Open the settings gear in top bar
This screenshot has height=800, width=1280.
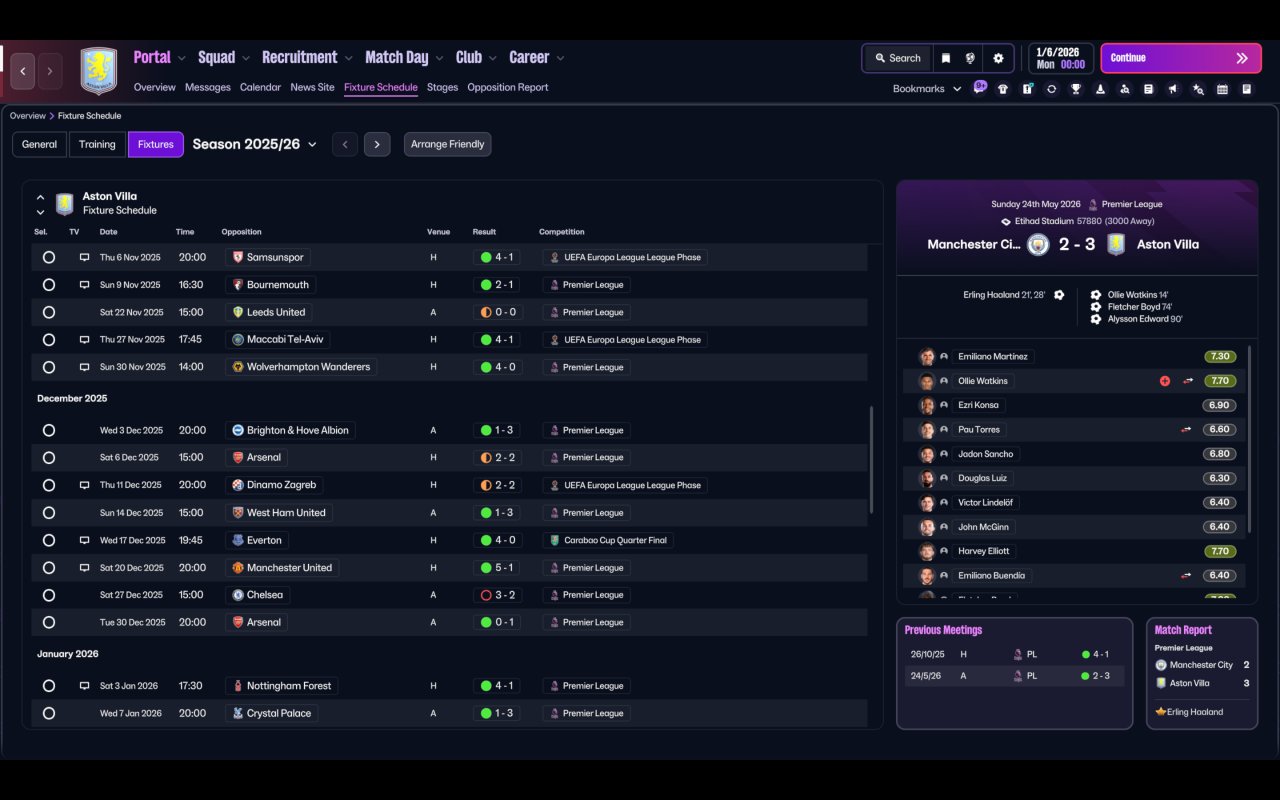(998, 58)
